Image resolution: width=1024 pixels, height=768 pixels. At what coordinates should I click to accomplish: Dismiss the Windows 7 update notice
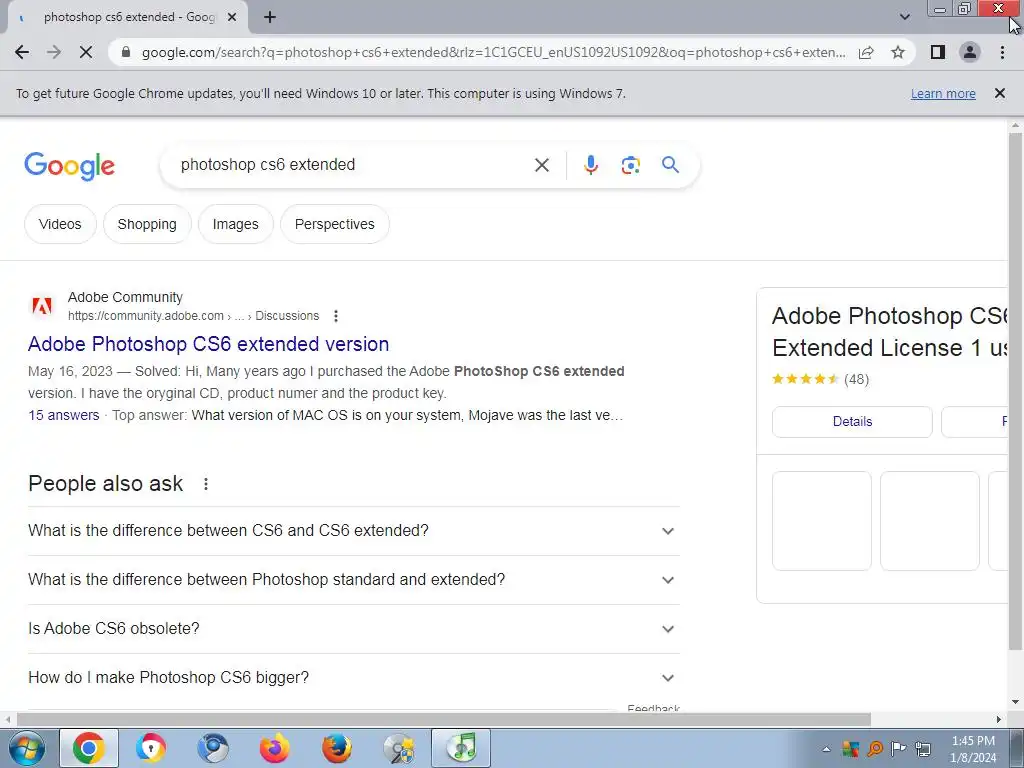(x=999, y=93)
